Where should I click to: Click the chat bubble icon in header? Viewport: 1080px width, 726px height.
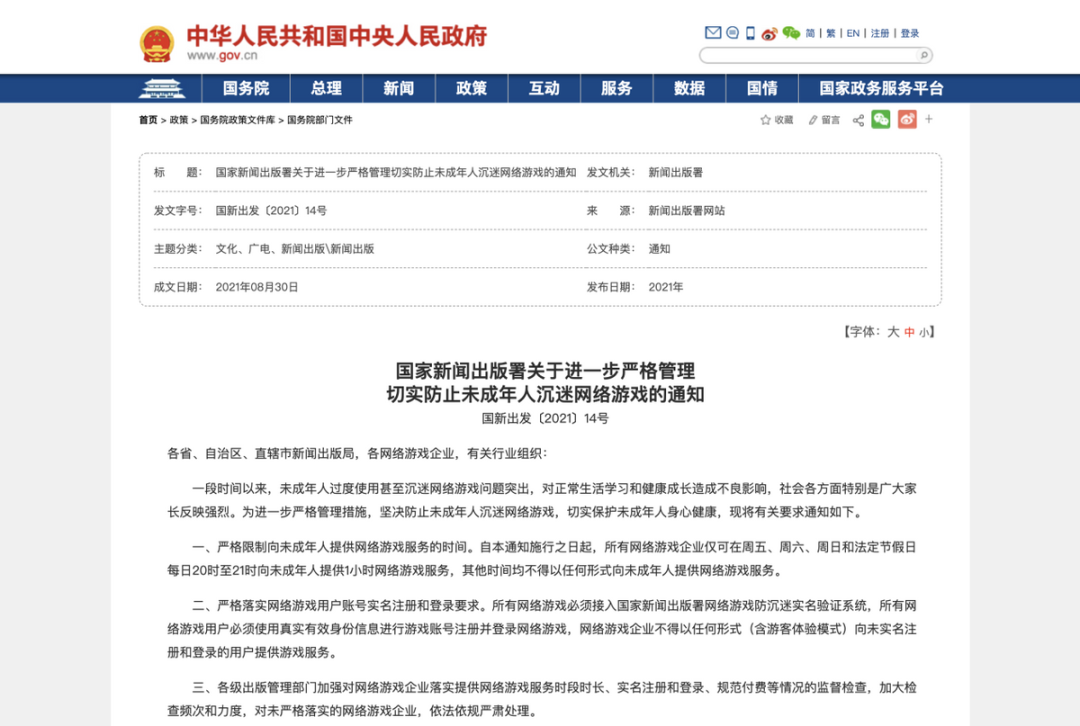[732, 32]
